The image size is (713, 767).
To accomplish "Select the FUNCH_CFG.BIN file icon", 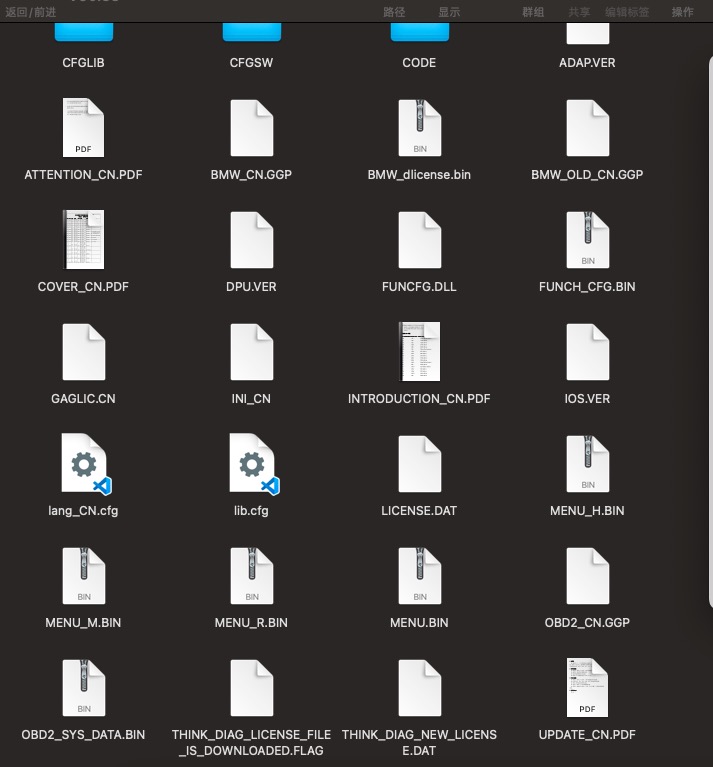I will pyautogui.click(x=587, y=239).
